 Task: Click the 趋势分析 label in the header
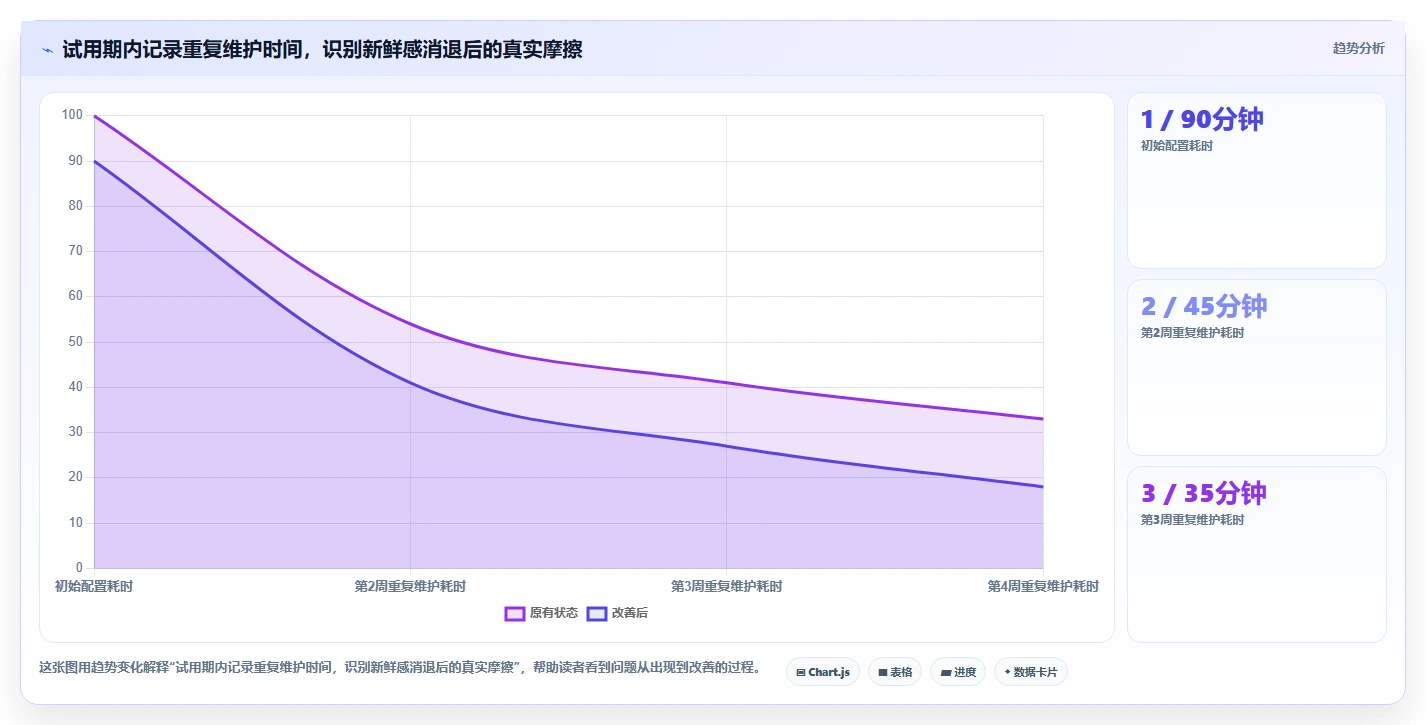[1358, 48]
